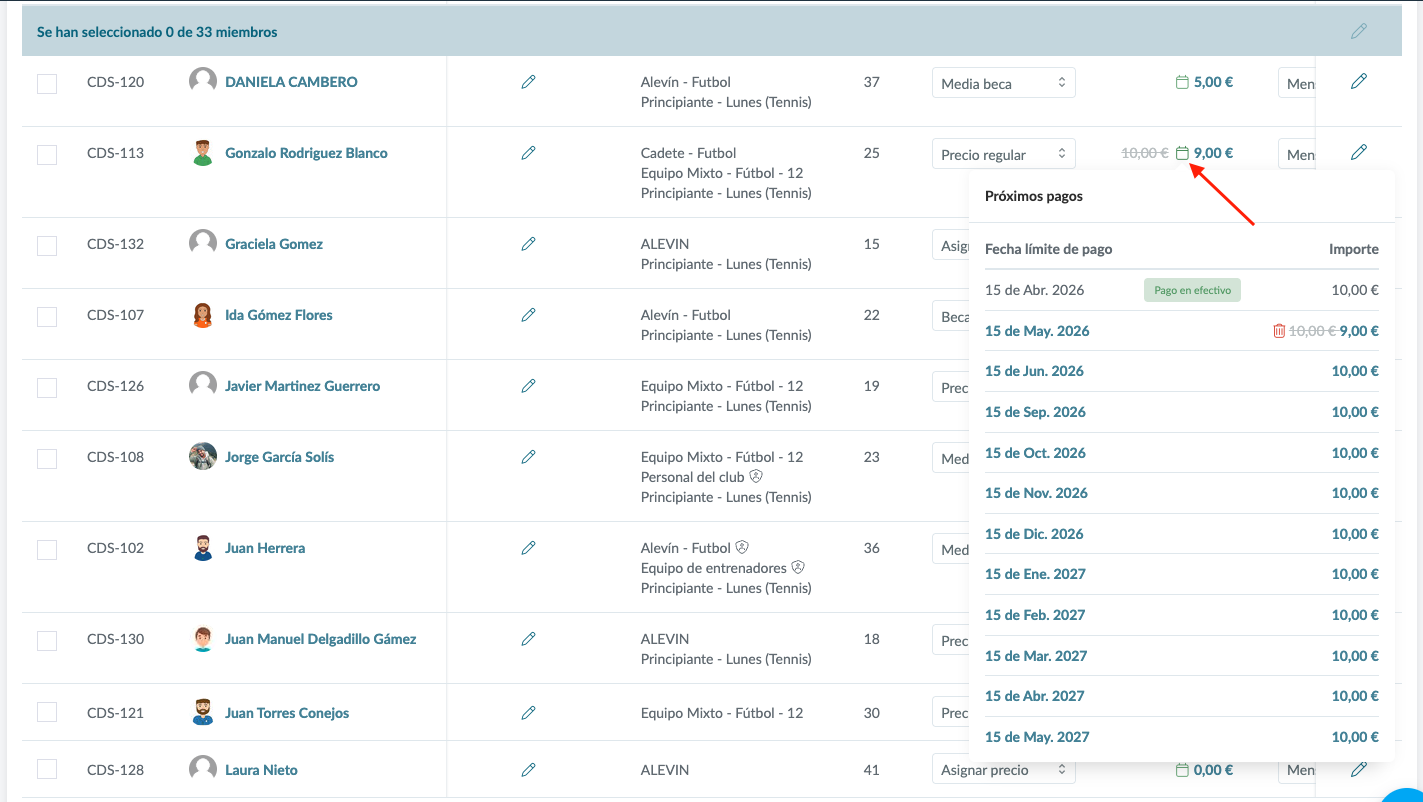Expand the Precio regular dropdown for Gonzalo
This screenshot has width=1423, height=802.
[x=1003, y=155]
